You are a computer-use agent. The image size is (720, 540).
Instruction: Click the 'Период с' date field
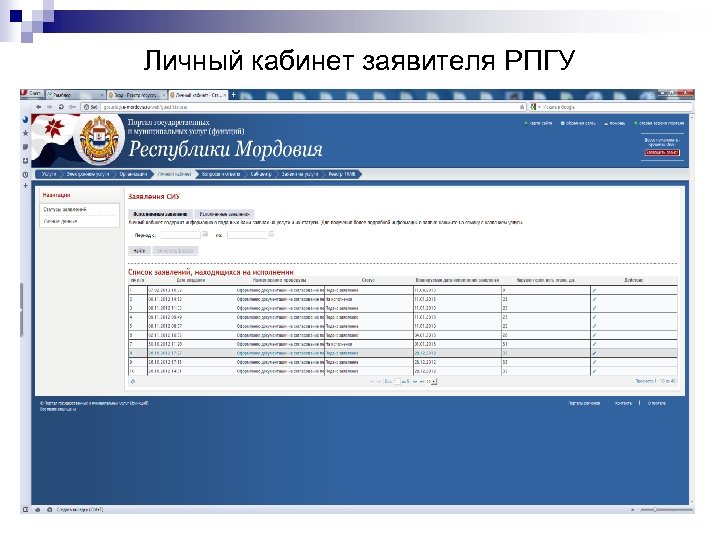pos(180,235)
